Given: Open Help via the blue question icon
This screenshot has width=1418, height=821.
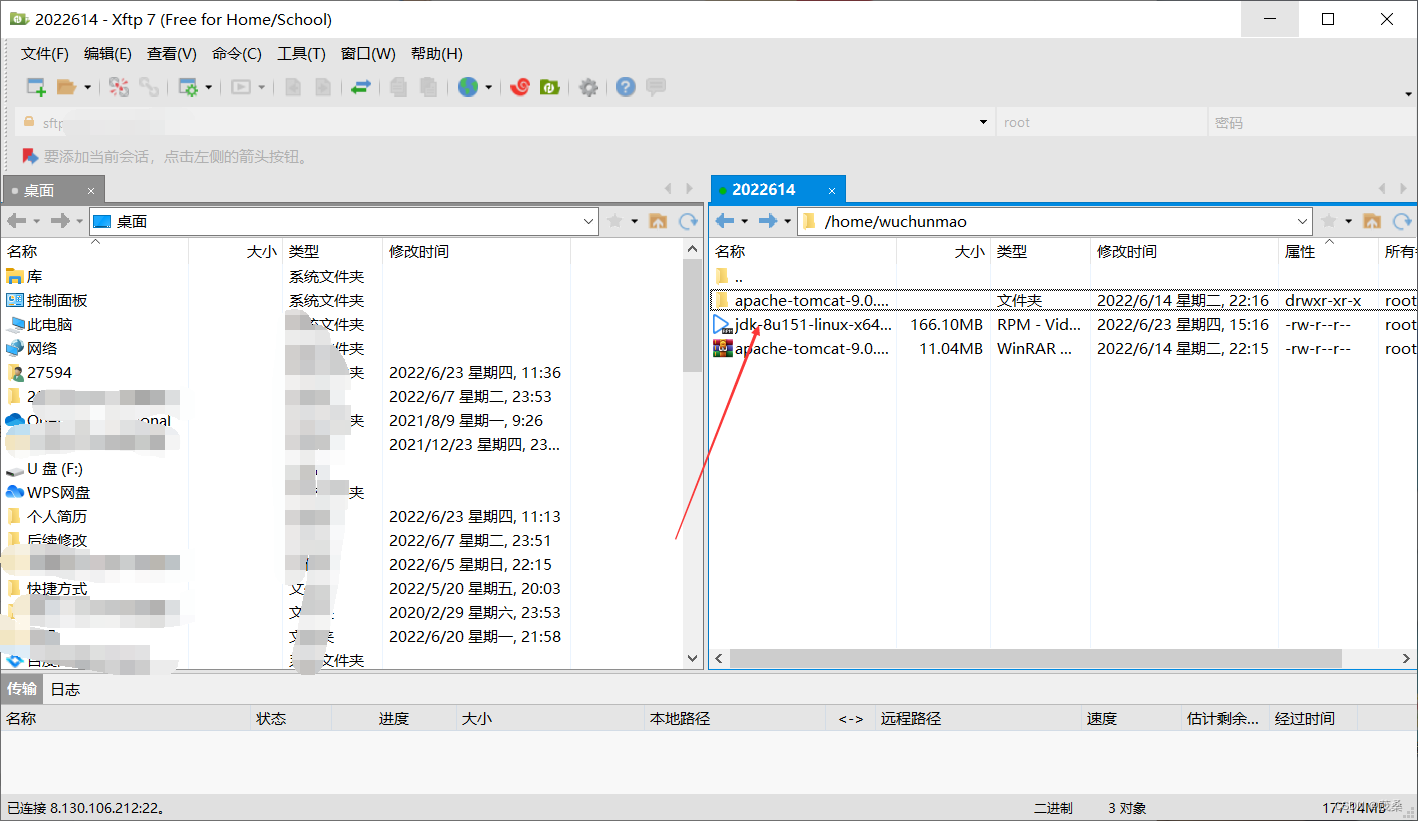Looking at the screenshot, I should click(626, 87).
